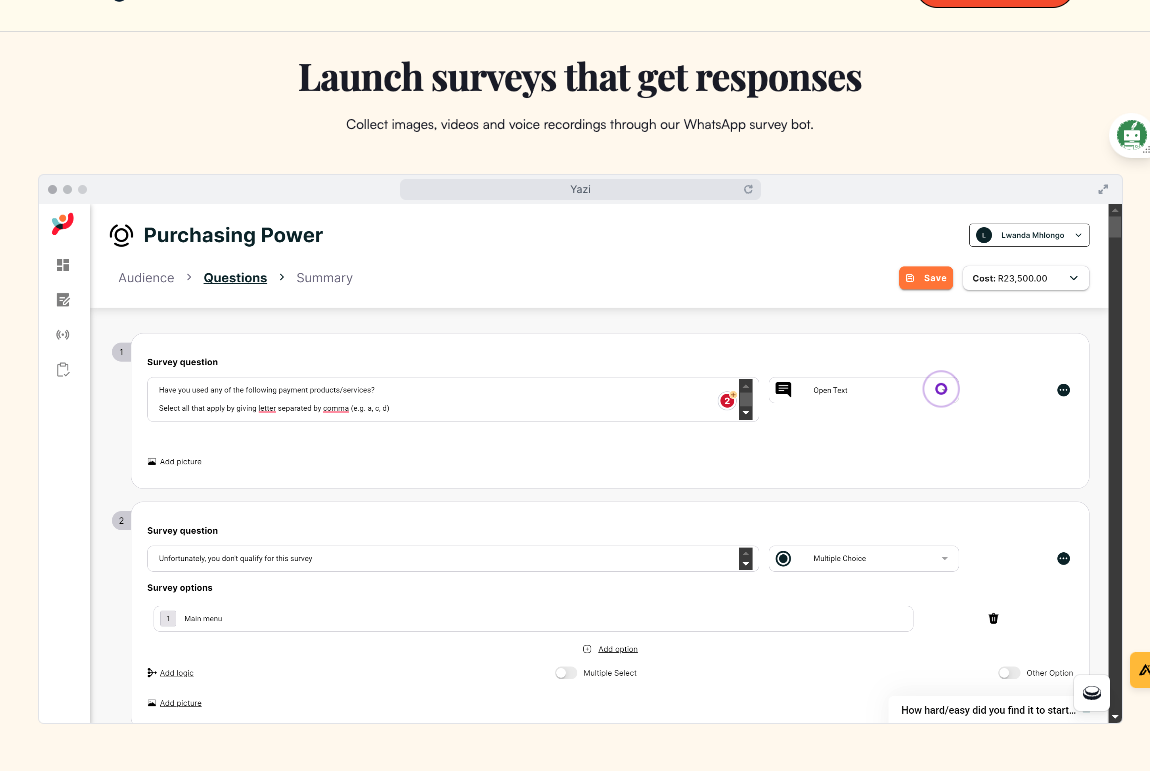This screenshot has width=1150, height=771.
Task: Open the green chatbot widget icon
Action: coord(1131,135)
